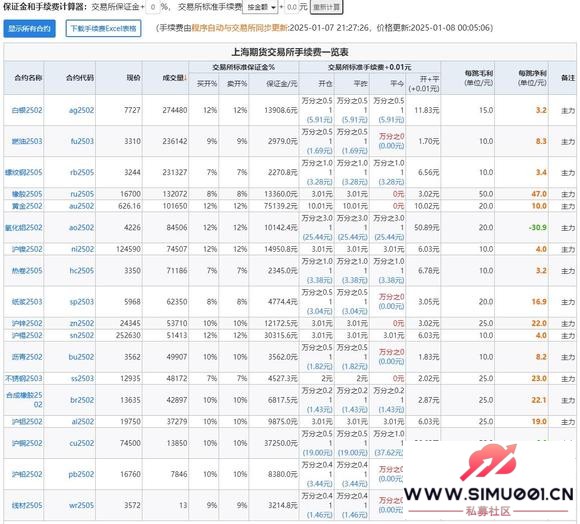
Task: Open the 热卷2505 contract name link
Action: click(x=27, y=271)
